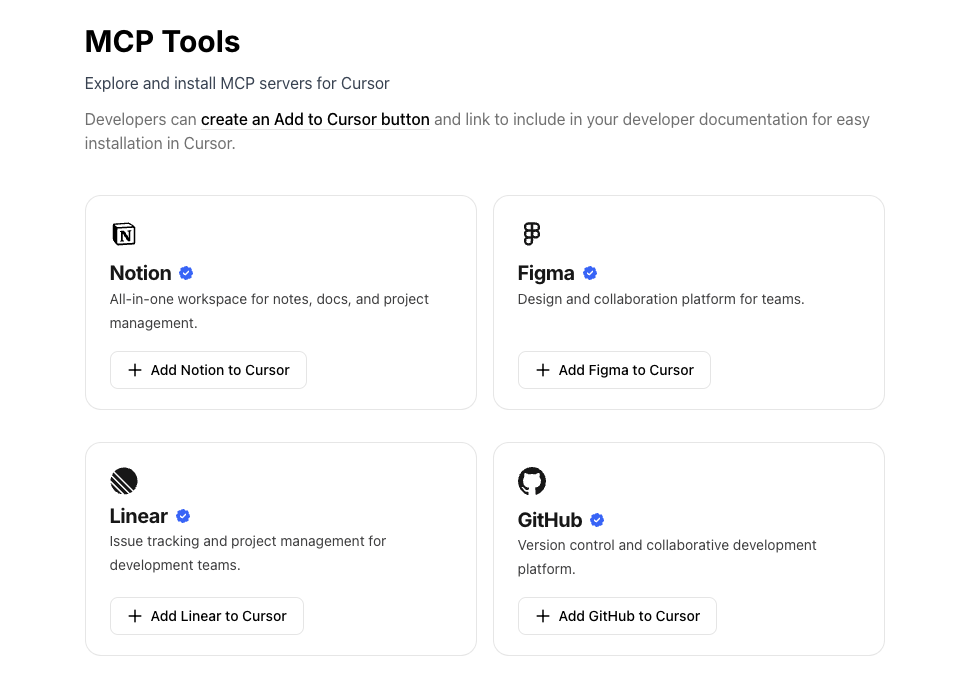Open the create an Add to Cursor button link
Viewport: 963px width, 674px height.
click(315, 119)
